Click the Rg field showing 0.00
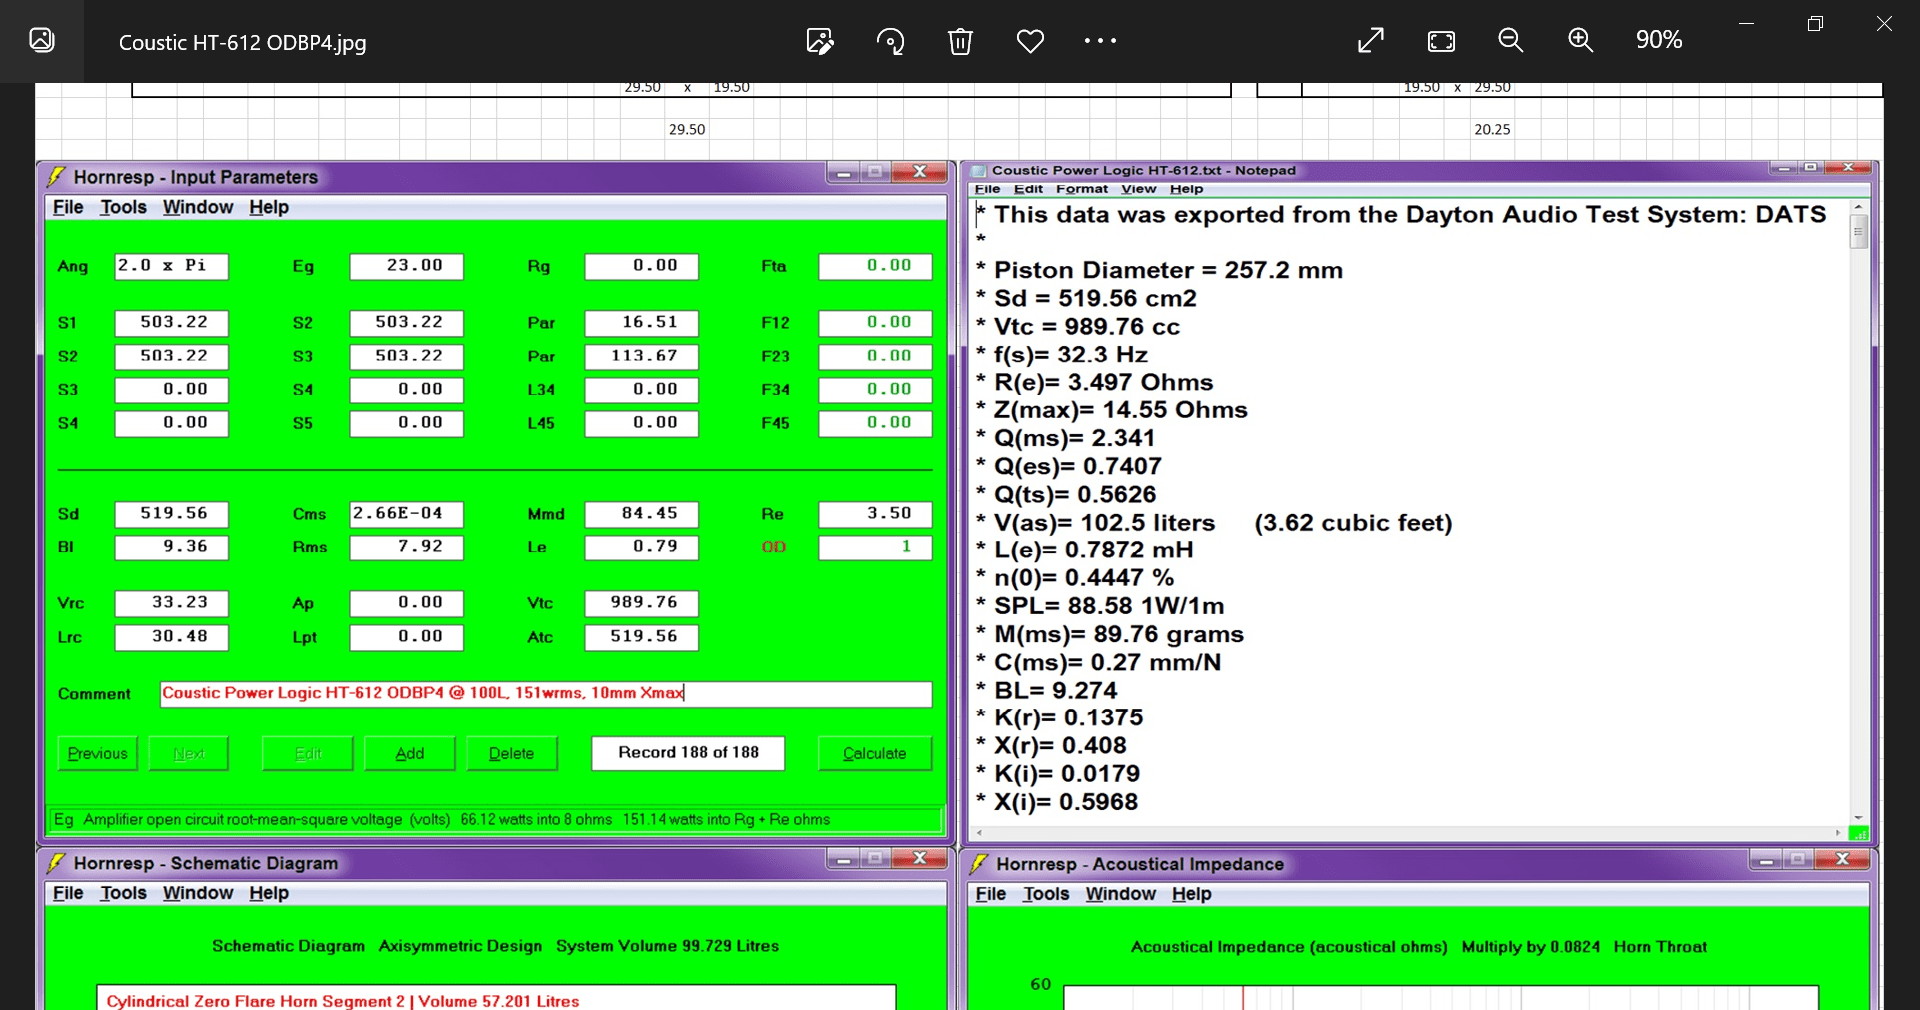Screen dimensions: 1920x1010 pyautogui.click(x=642, y=266)
